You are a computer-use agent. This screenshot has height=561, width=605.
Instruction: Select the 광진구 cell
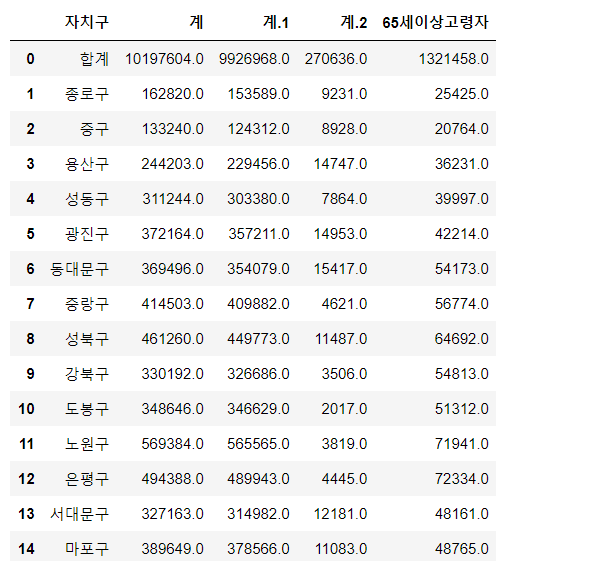pyautogui.click(x=87, y=234)
